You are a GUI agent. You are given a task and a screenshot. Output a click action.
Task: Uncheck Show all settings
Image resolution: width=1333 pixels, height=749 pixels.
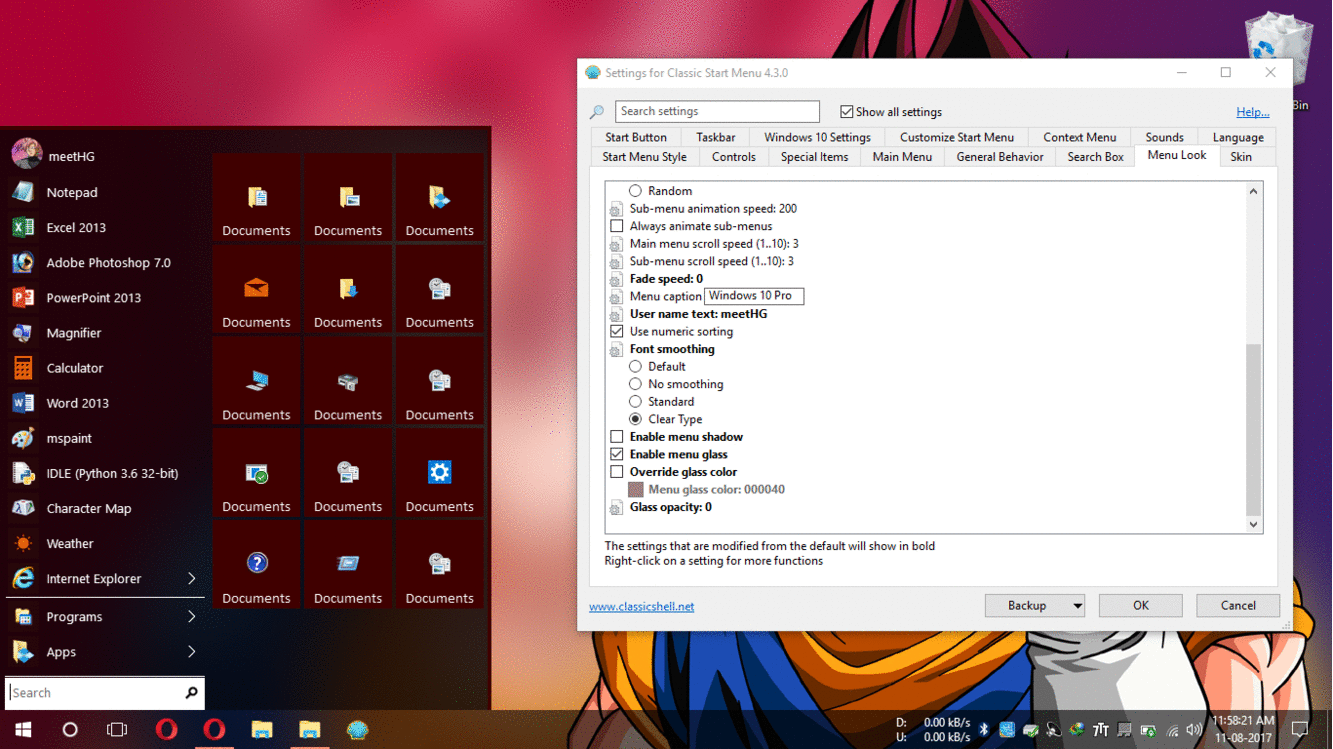(847, 112)
